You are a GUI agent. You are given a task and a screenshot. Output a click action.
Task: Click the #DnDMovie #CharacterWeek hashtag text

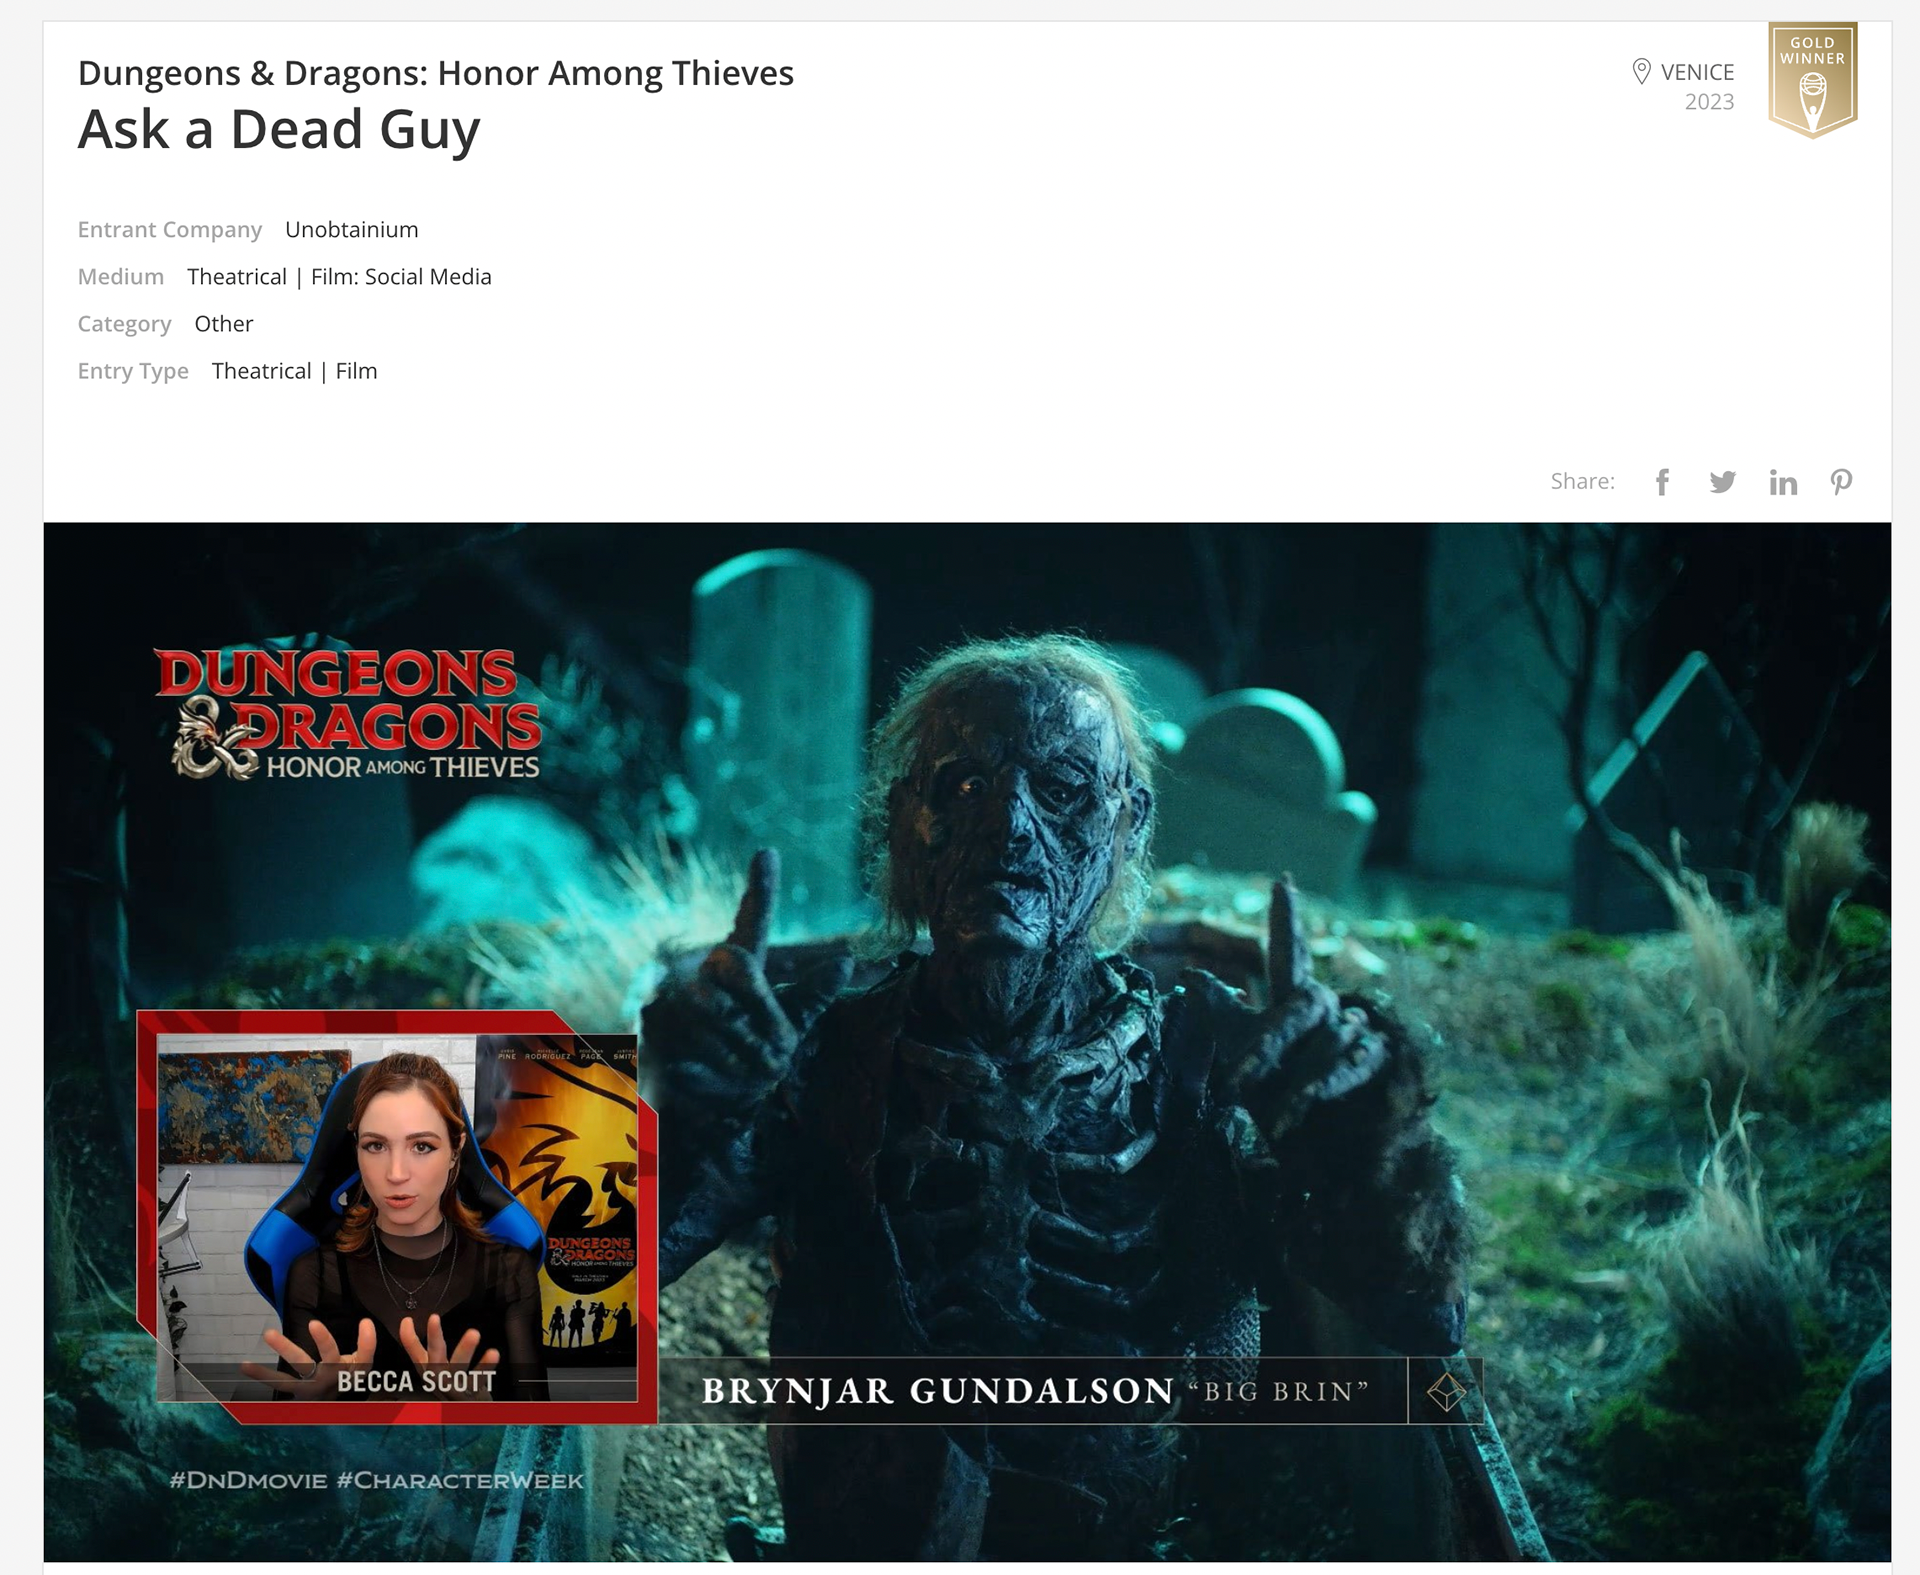pyautogui.click(x=376, y=1480)
